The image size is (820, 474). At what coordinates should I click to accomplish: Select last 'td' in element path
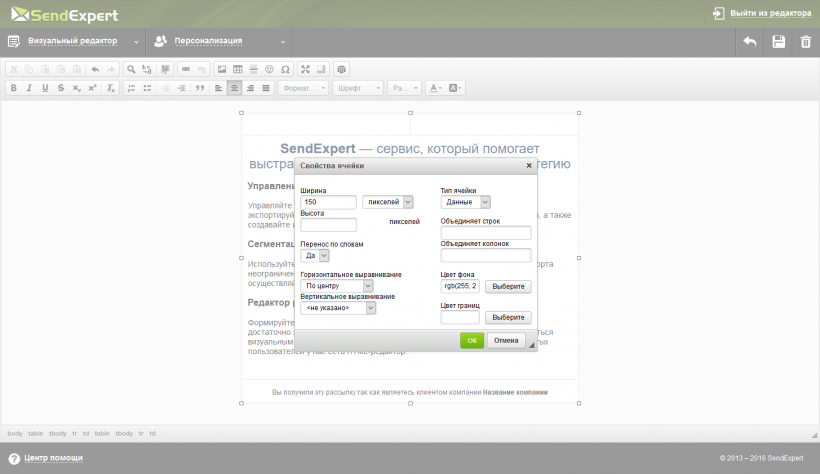(x=152, y=433)
